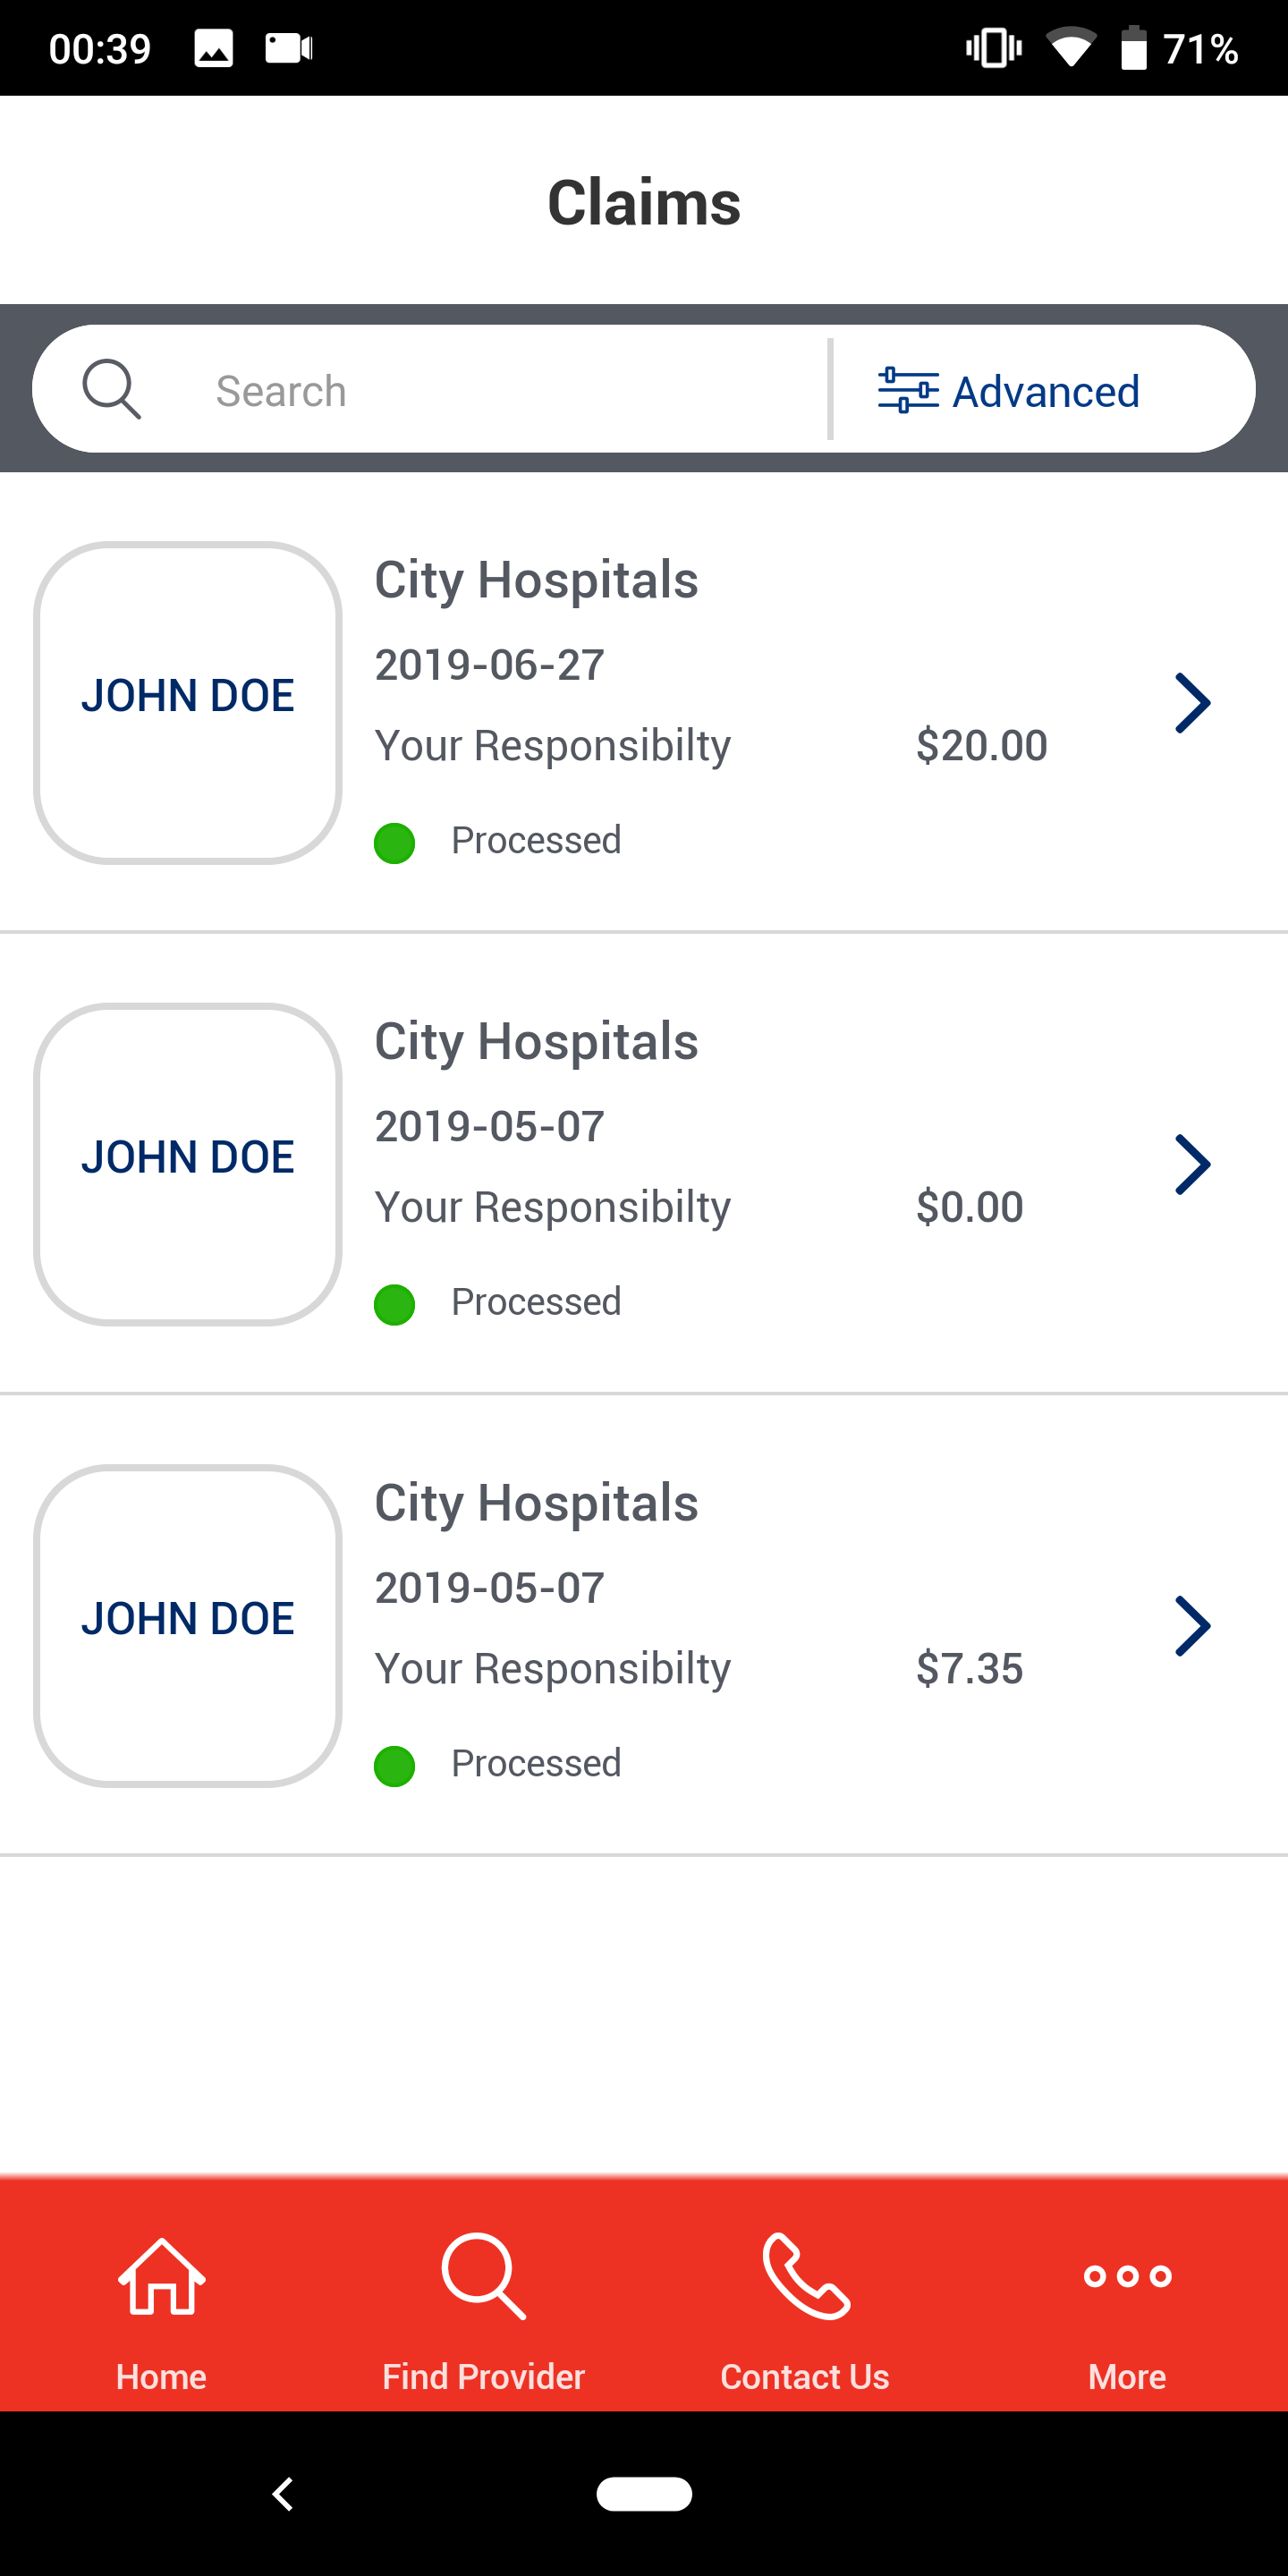Open the More options dots icon
The height and width of the screenshot is (2576, 1288).
coord(1127,2276)
